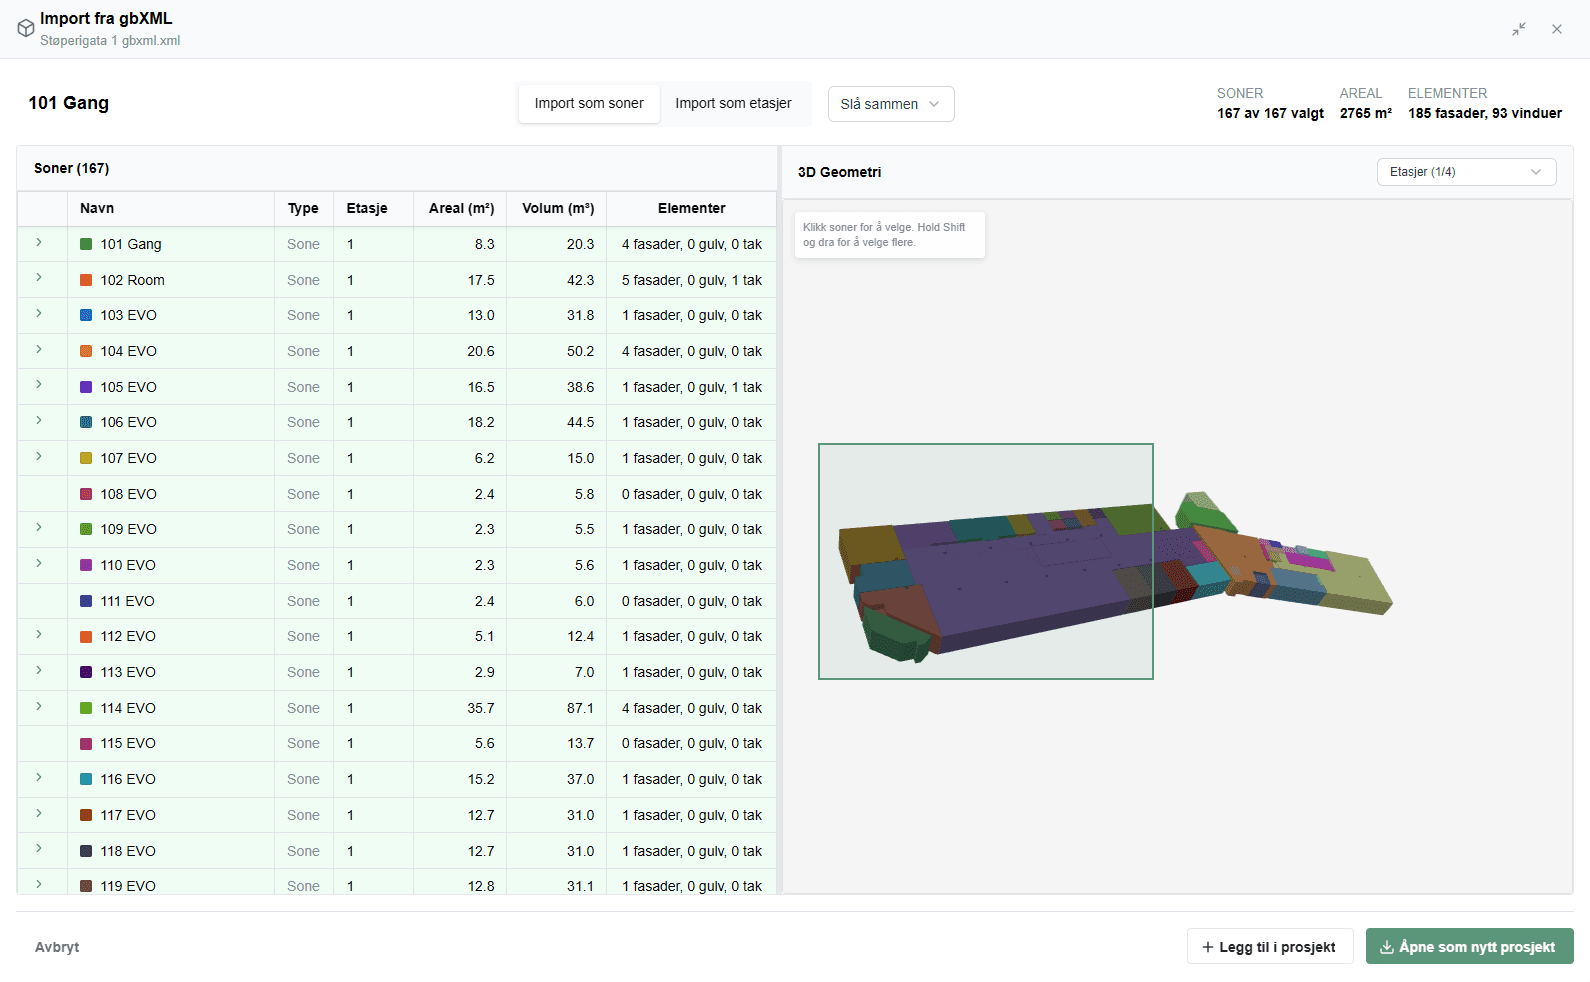Open the Etasjer (1/4) floor dropdown

click(x=1466, y=172)
